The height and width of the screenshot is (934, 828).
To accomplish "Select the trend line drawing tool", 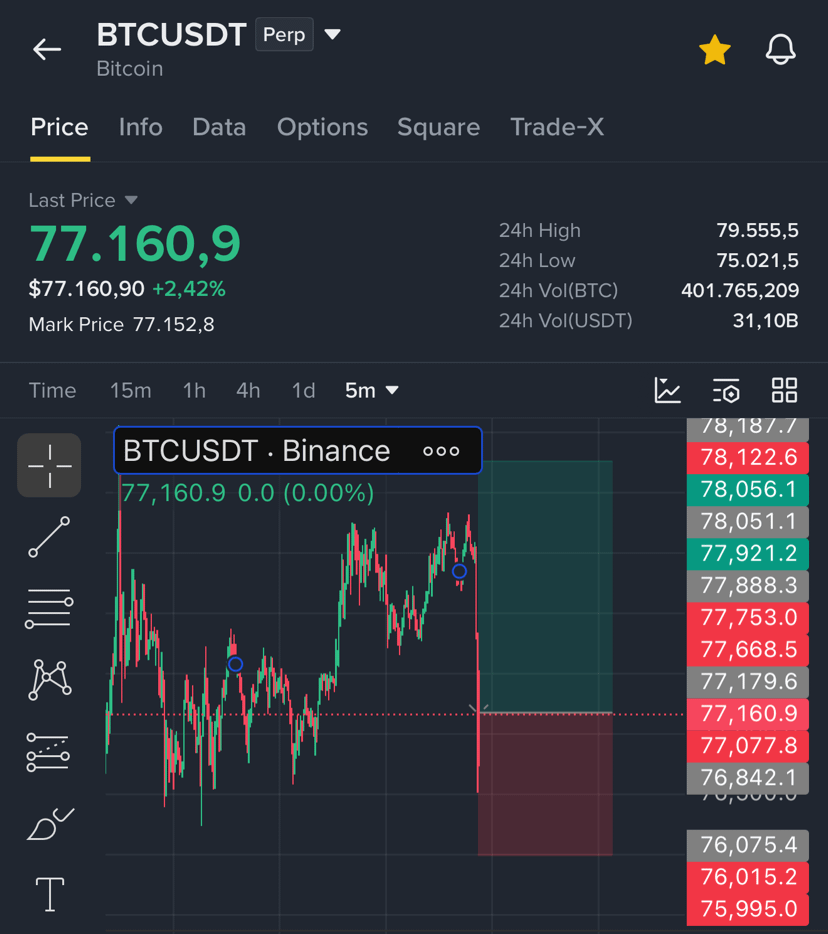I will 49,537.
